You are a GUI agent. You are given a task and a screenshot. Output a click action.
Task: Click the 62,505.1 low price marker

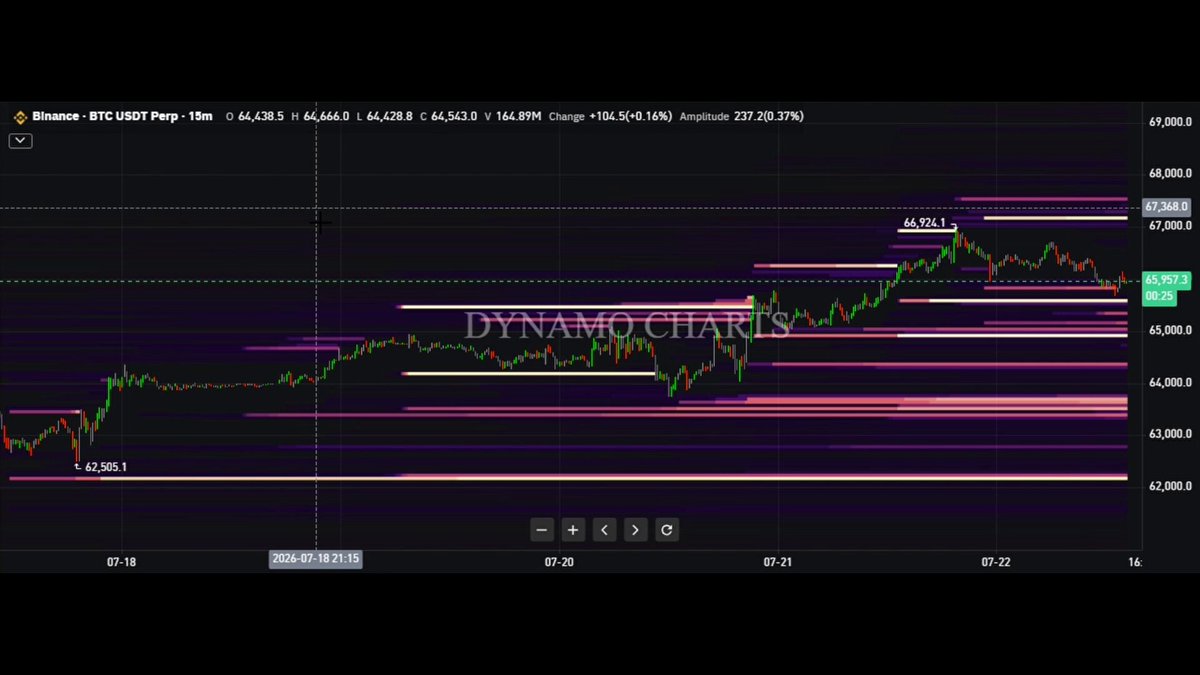(x=106, y=467)
